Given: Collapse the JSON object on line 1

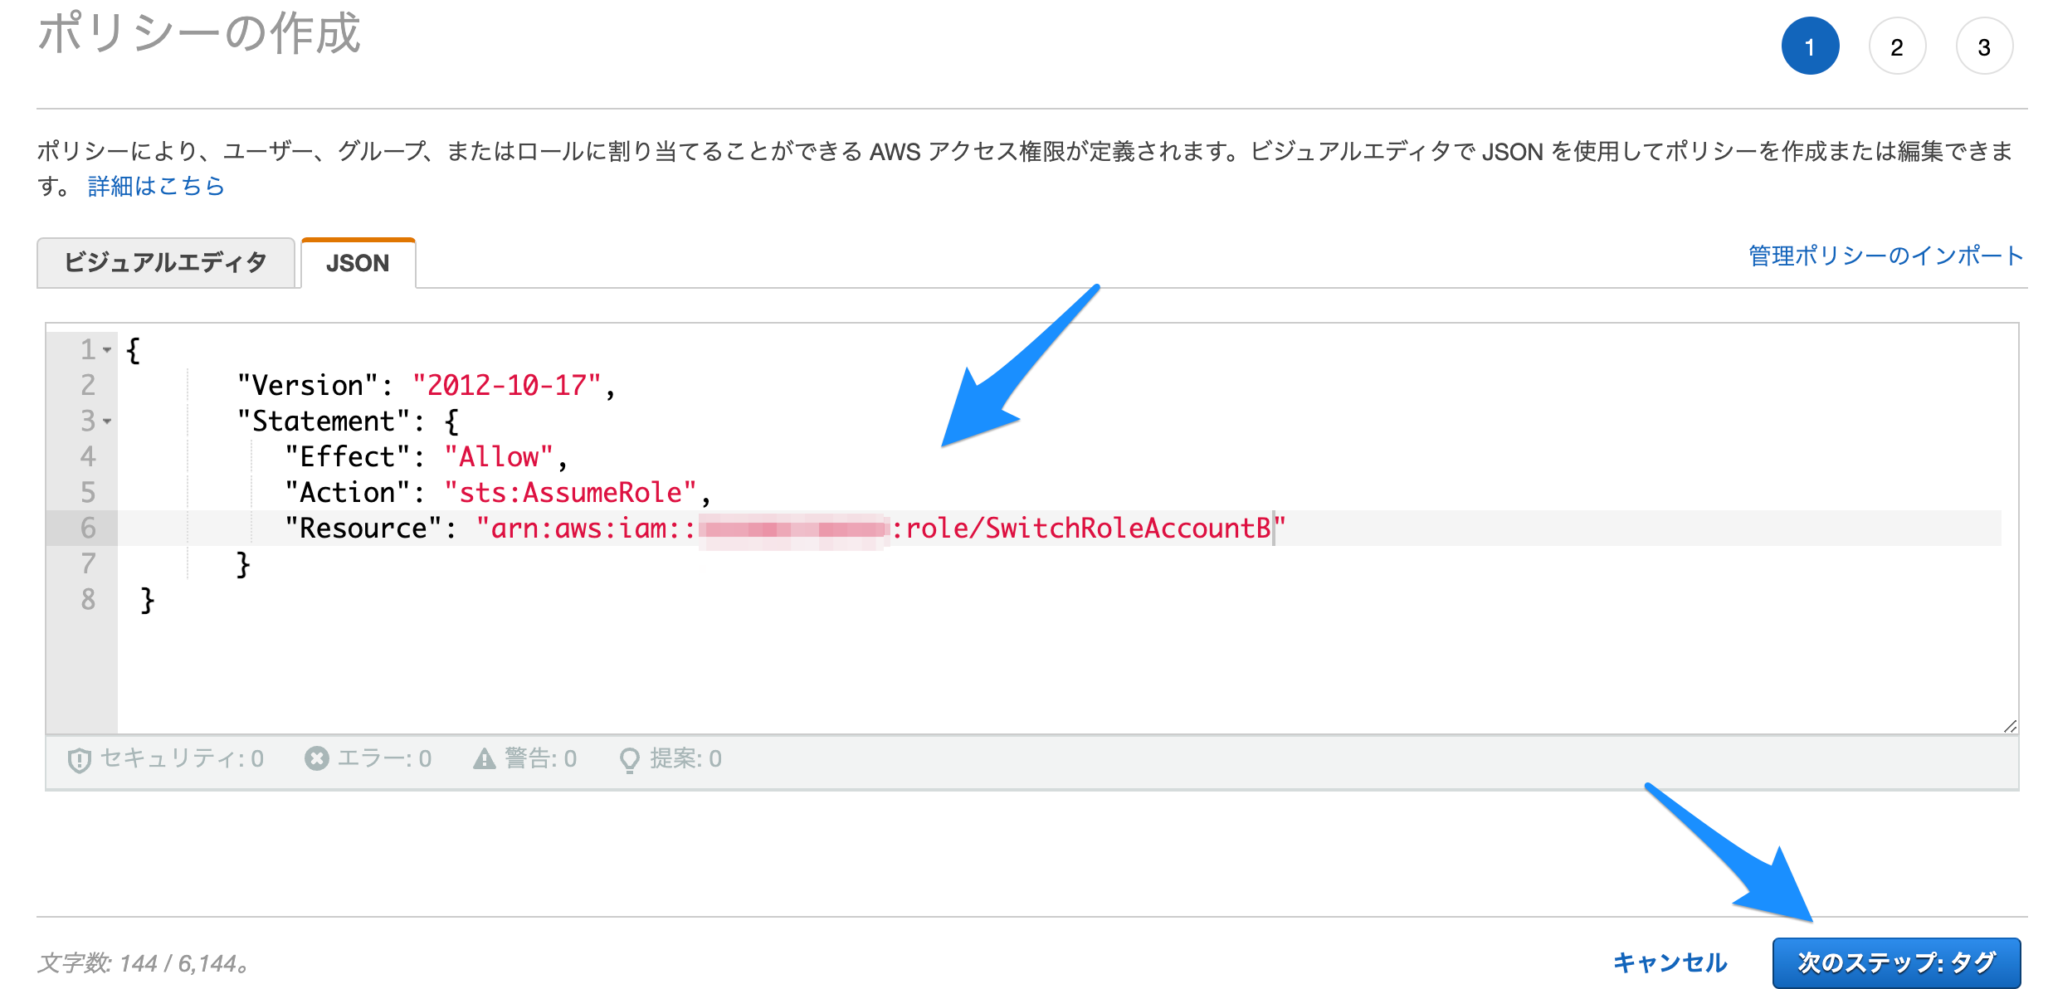Looking at the screenshot, I should [106, 349].
